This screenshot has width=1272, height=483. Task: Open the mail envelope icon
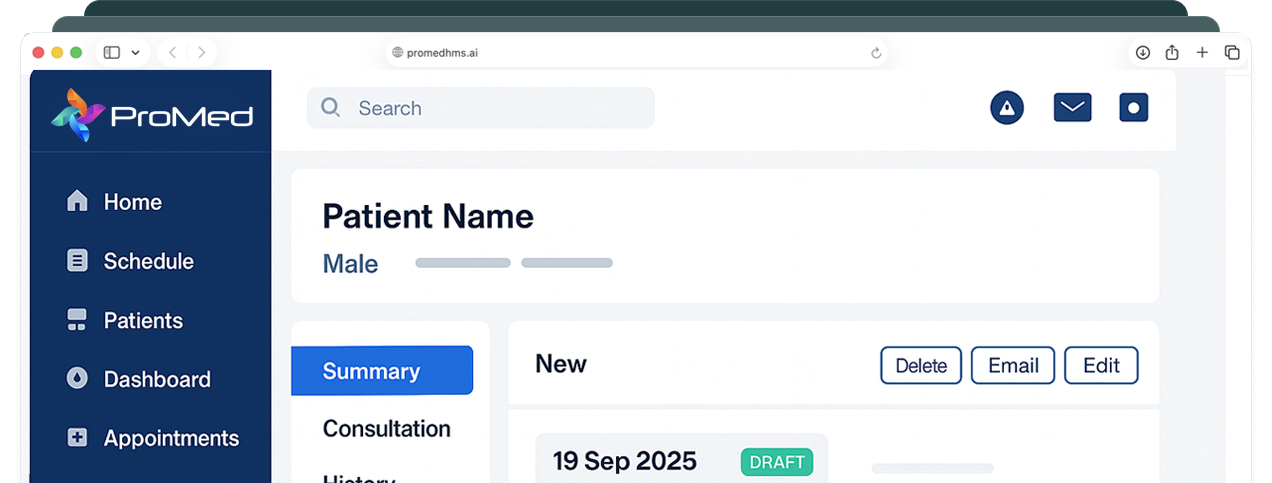(x=1072, y=108)
